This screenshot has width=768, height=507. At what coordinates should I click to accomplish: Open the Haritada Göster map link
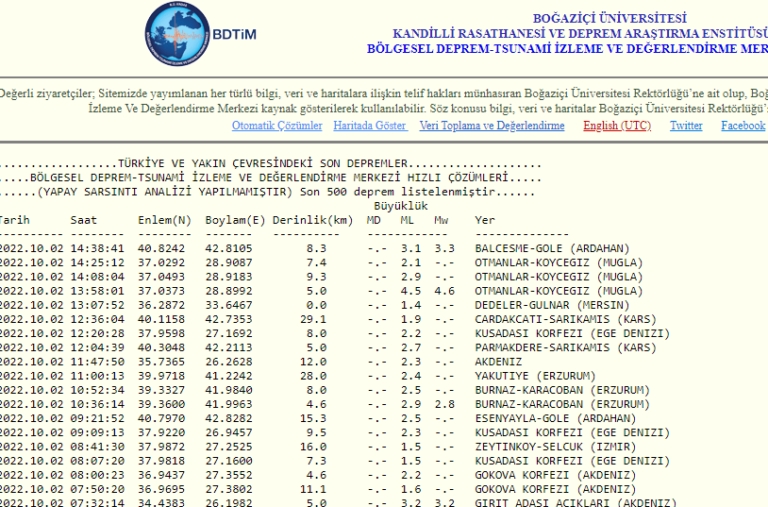(x=369, y=126)
